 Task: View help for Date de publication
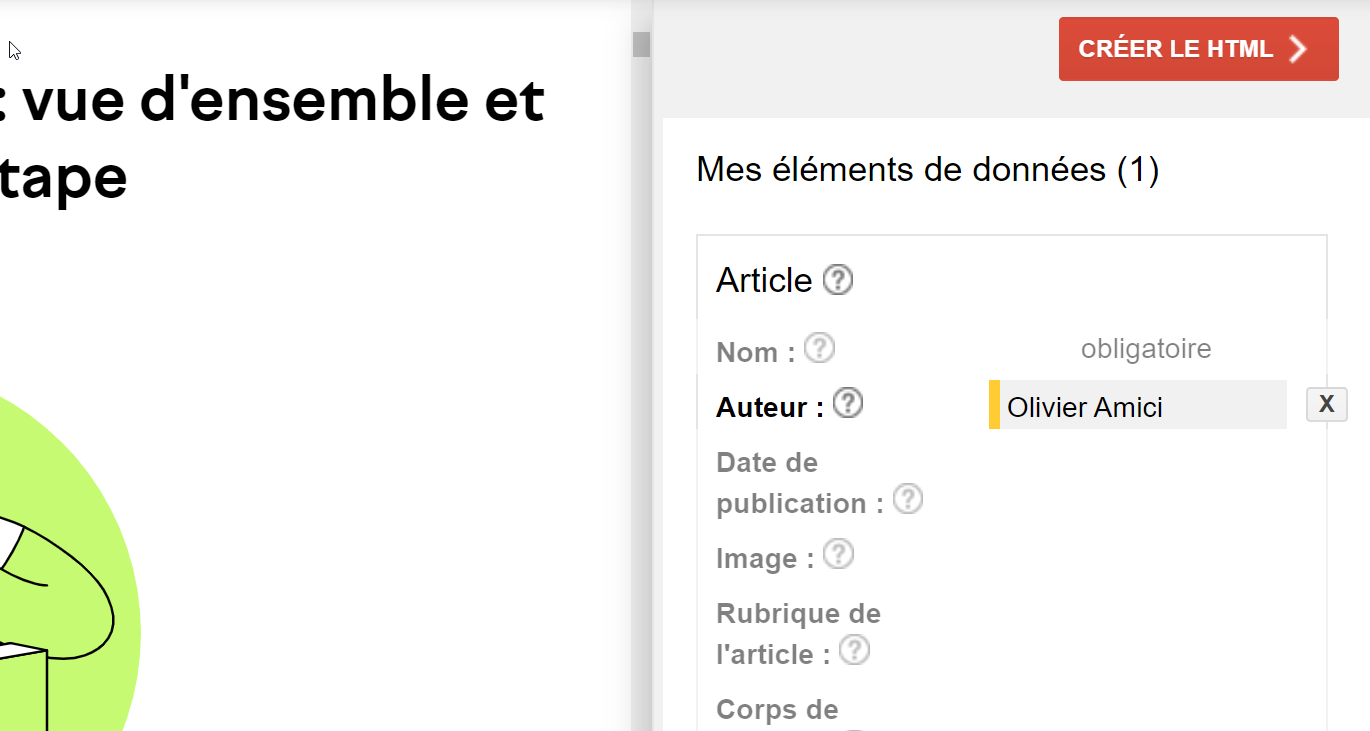(907, 499)
